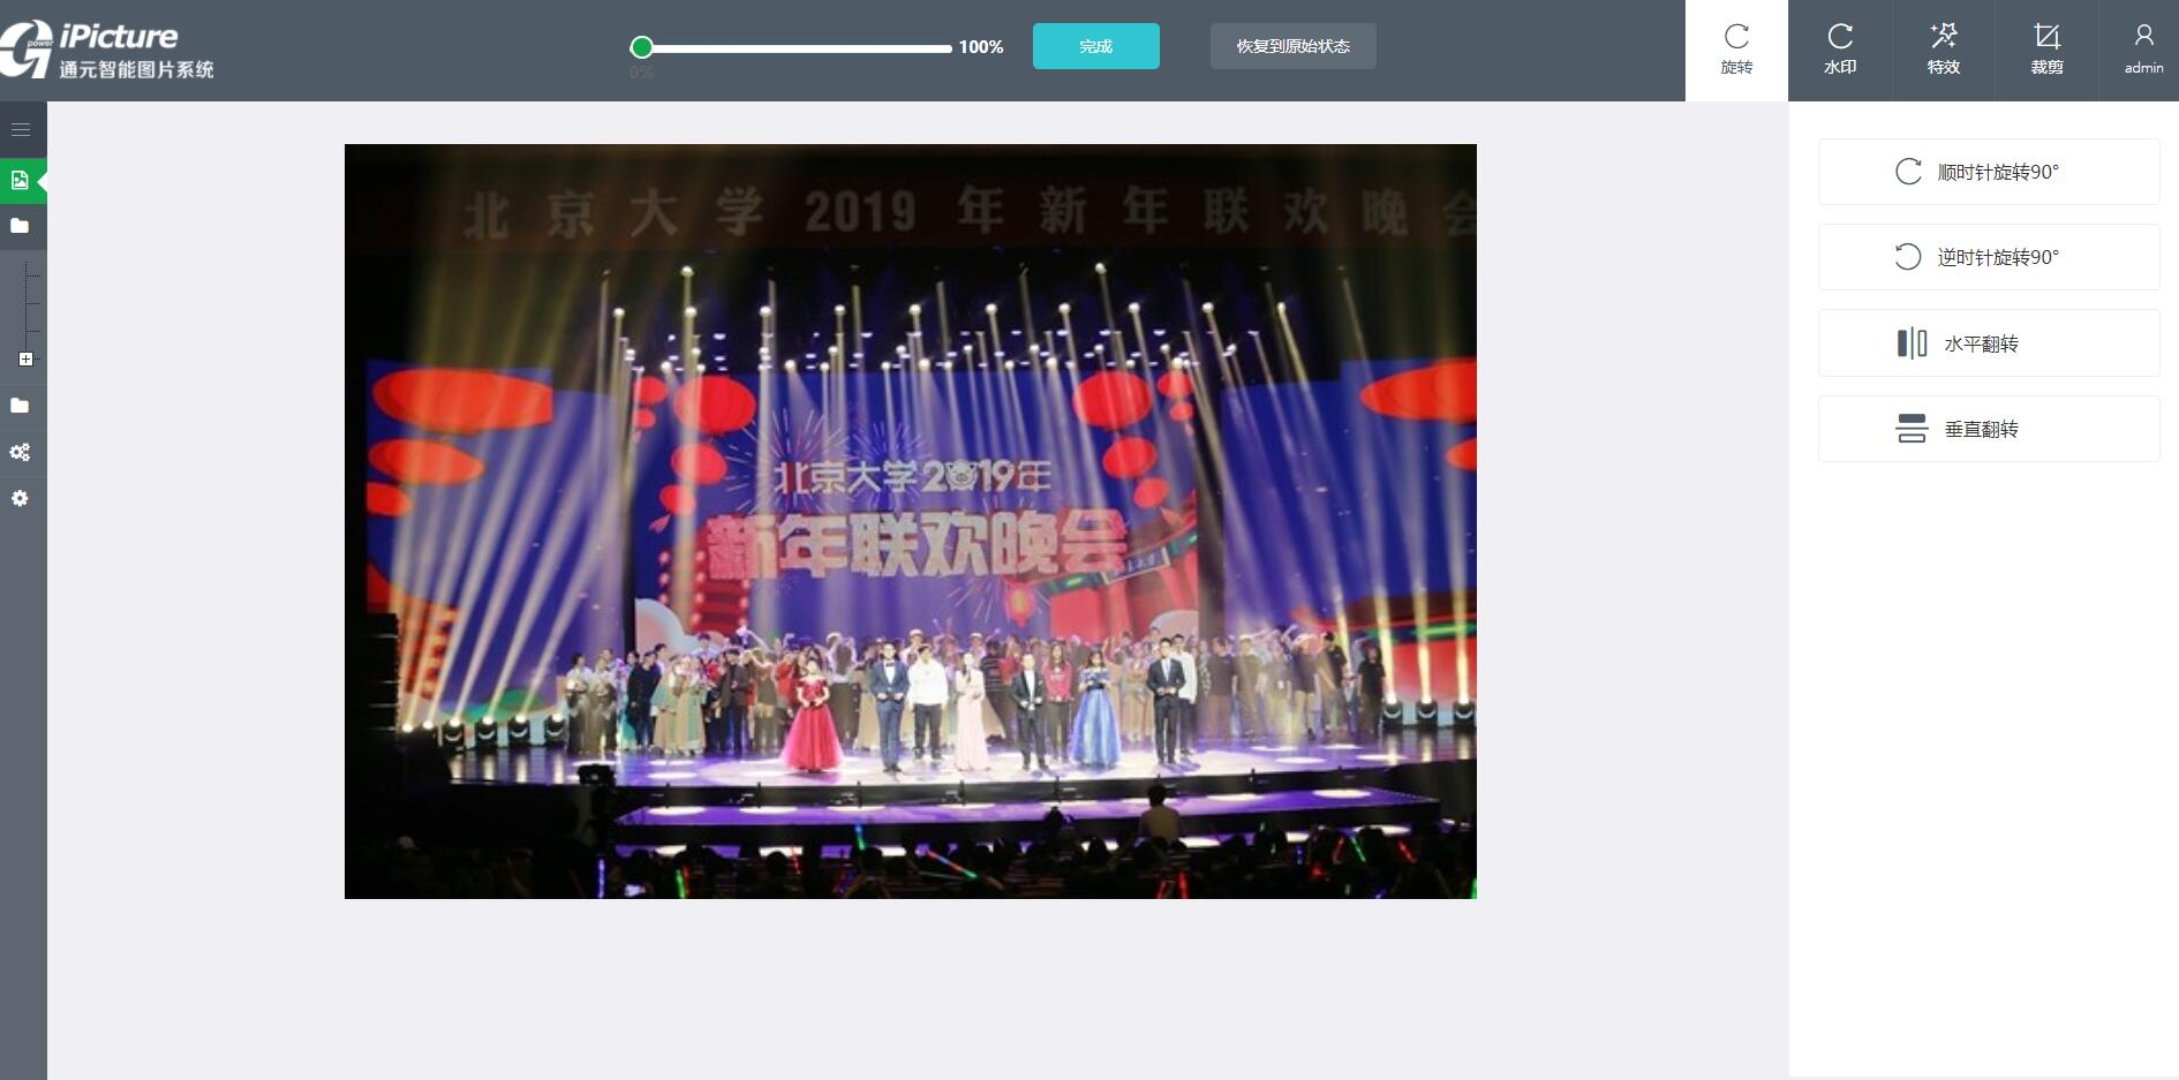Click the 完成 finish button
The image size is (2179, 1080).
click(1095, 46)
